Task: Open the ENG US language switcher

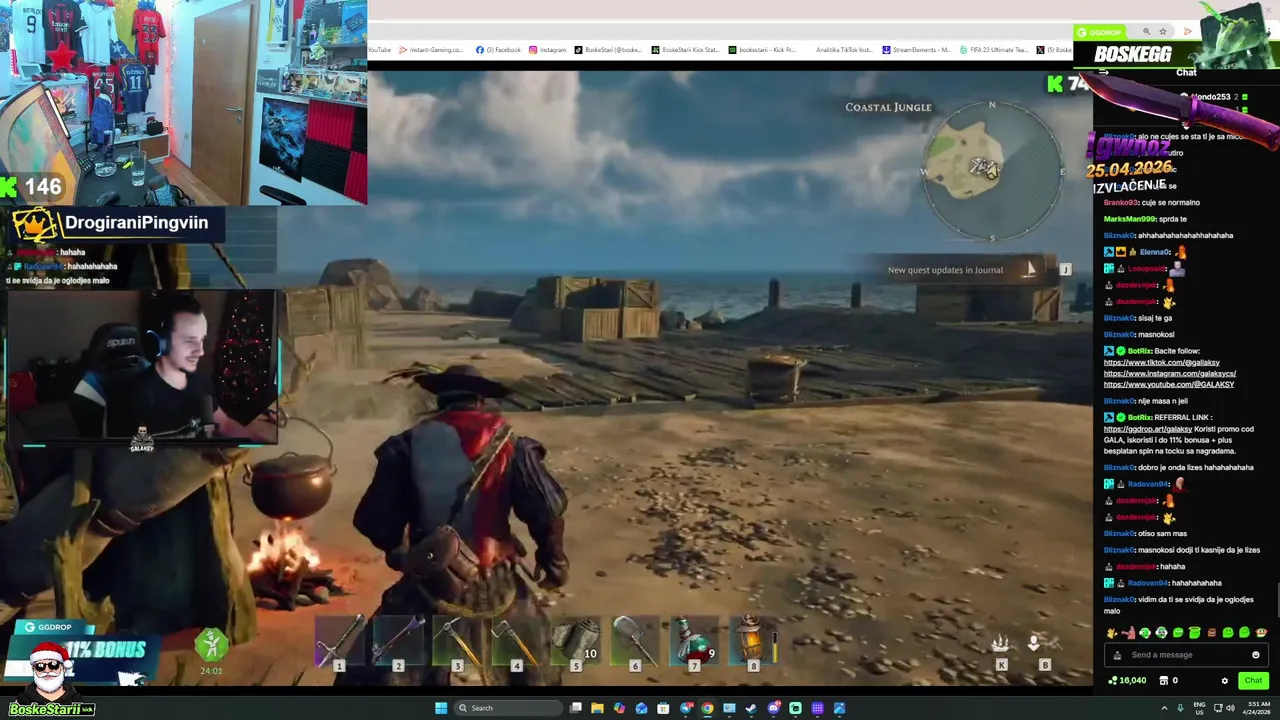Action: coord(1198,708)
